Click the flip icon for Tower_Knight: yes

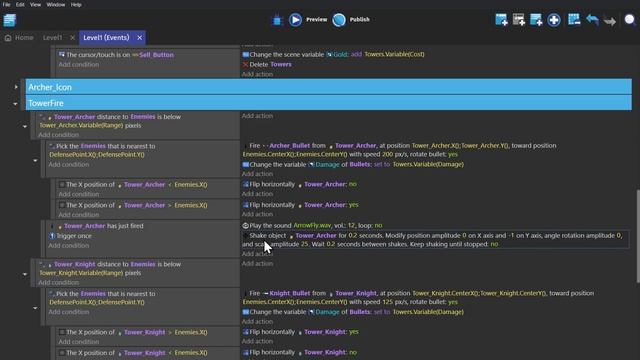coord(246,332)
